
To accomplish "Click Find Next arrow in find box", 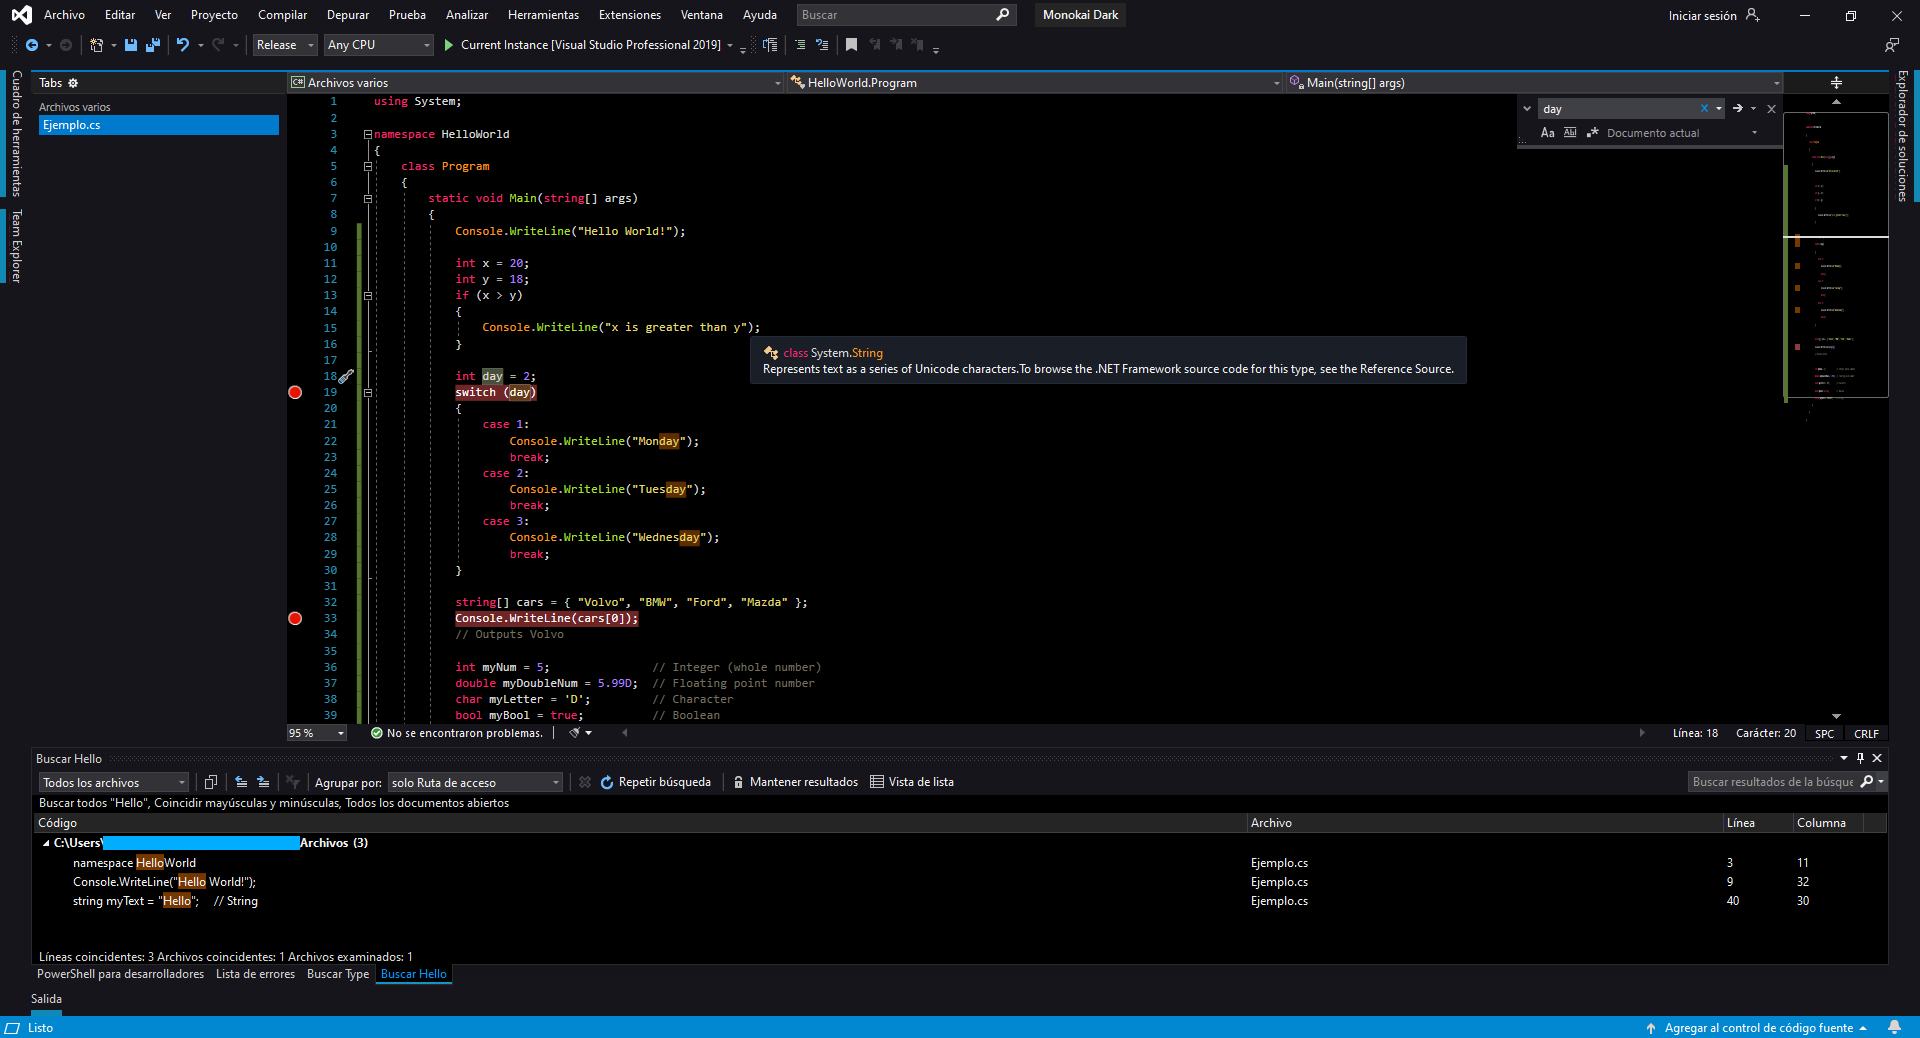I will click(x=1738, y=109).
